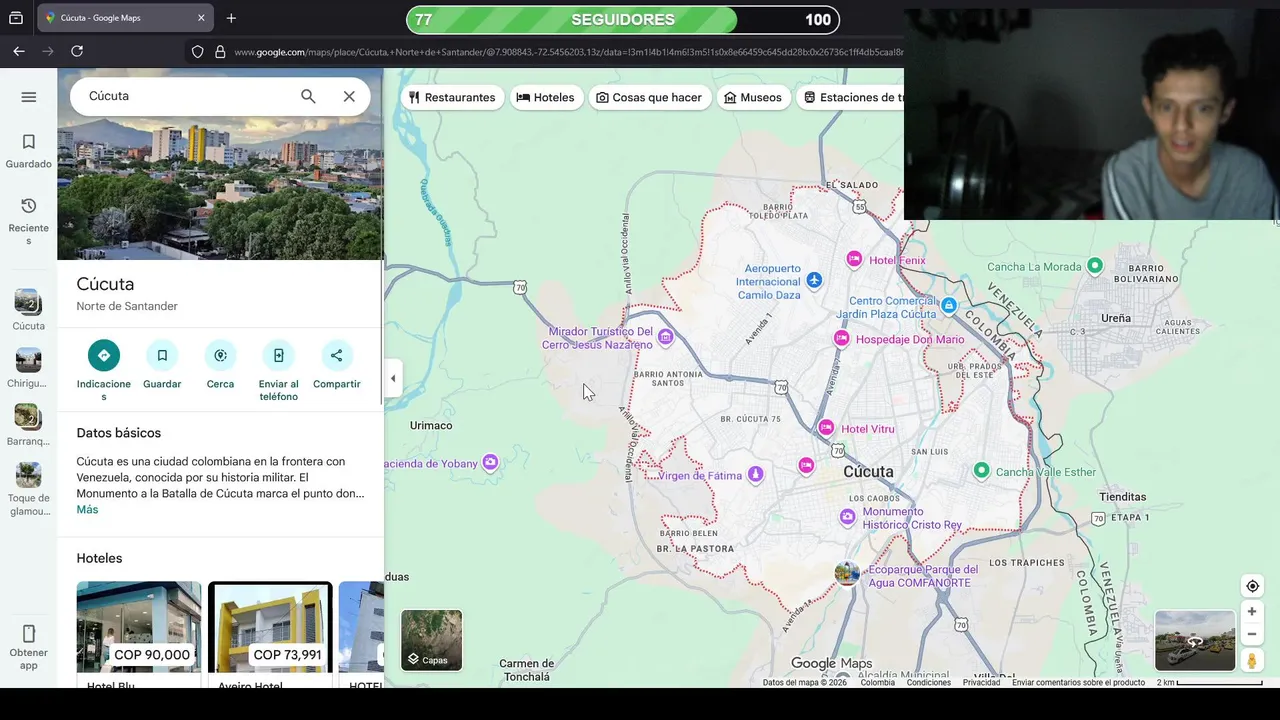Open the Google Maps hamburger menu
Screen dimensions: 1280x720
28,97
